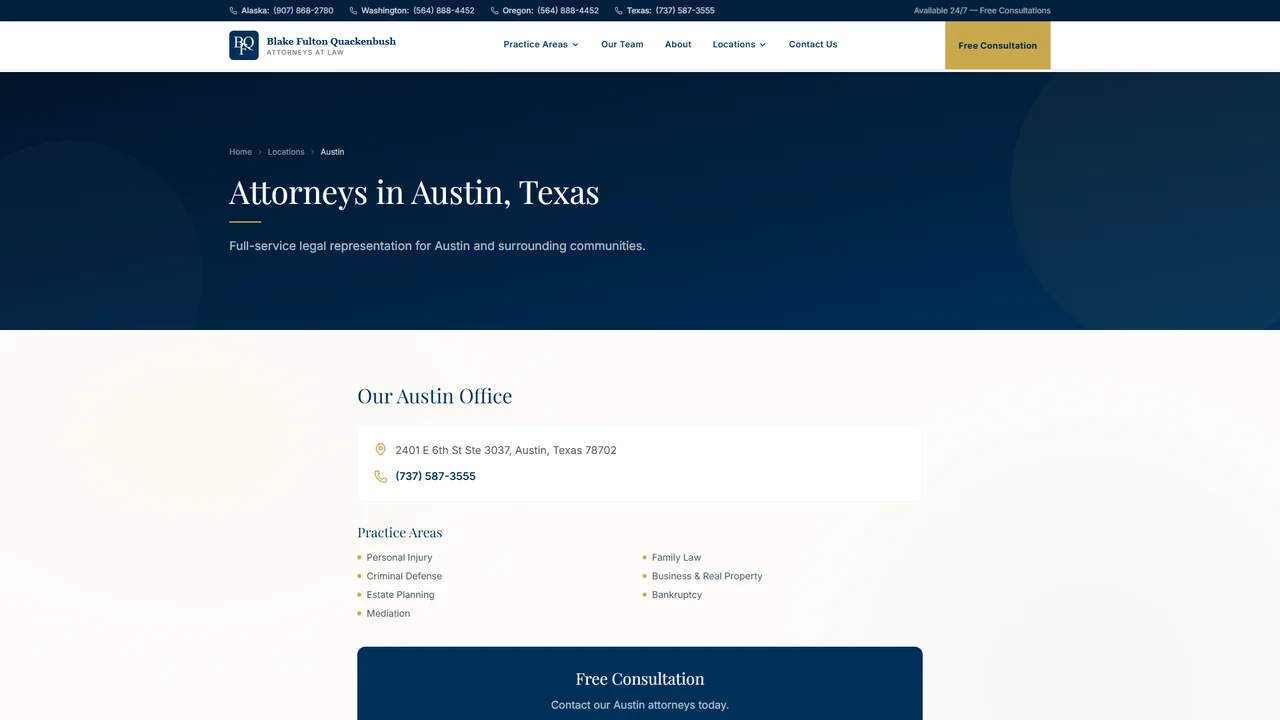Click the phone icon in the office card
This screenshot has width=1280, height=720.
coord(380,476)
